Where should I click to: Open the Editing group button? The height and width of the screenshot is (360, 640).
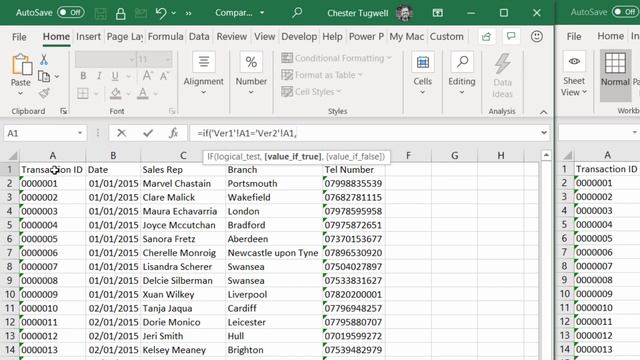[x=462, y=73]
